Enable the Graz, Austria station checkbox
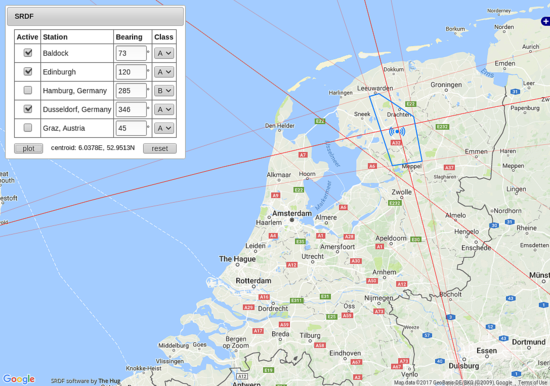The width and height of the screenshot is (550, 386). (28, 127)
